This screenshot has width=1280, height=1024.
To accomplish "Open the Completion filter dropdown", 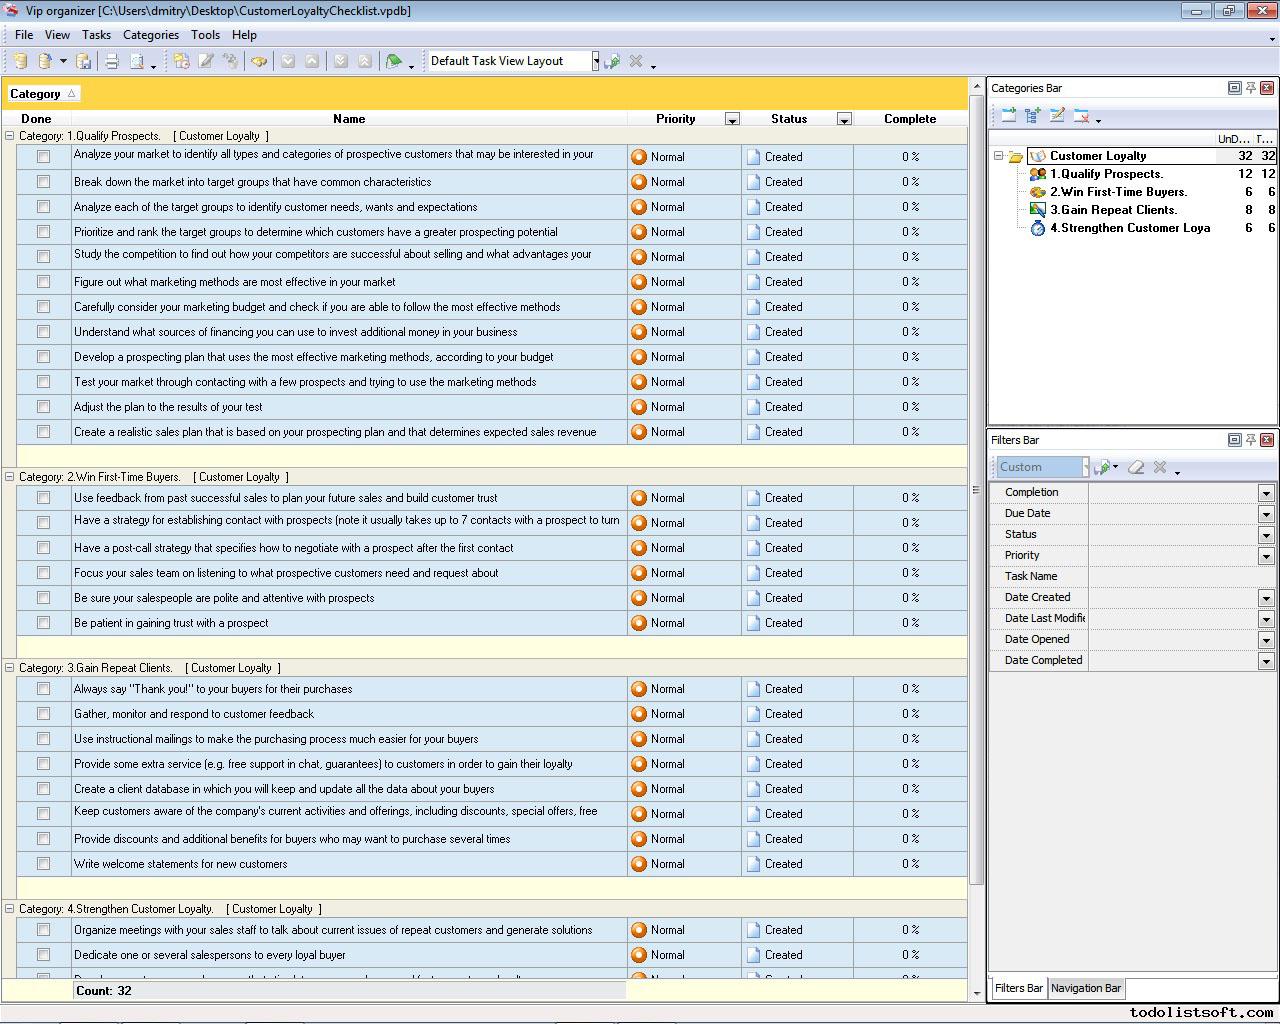I will tap(1265, 493).
